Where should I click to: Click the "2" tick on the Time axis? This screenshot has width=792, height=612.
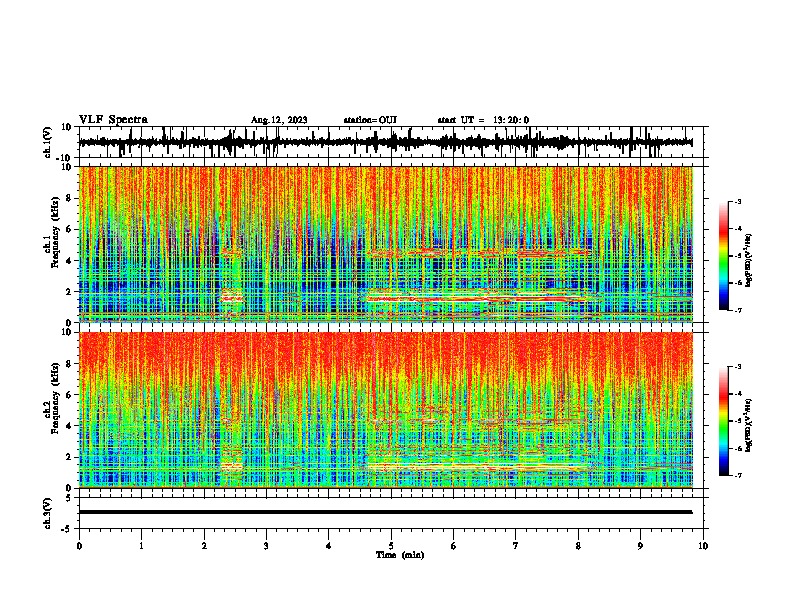tap(204, 546)
